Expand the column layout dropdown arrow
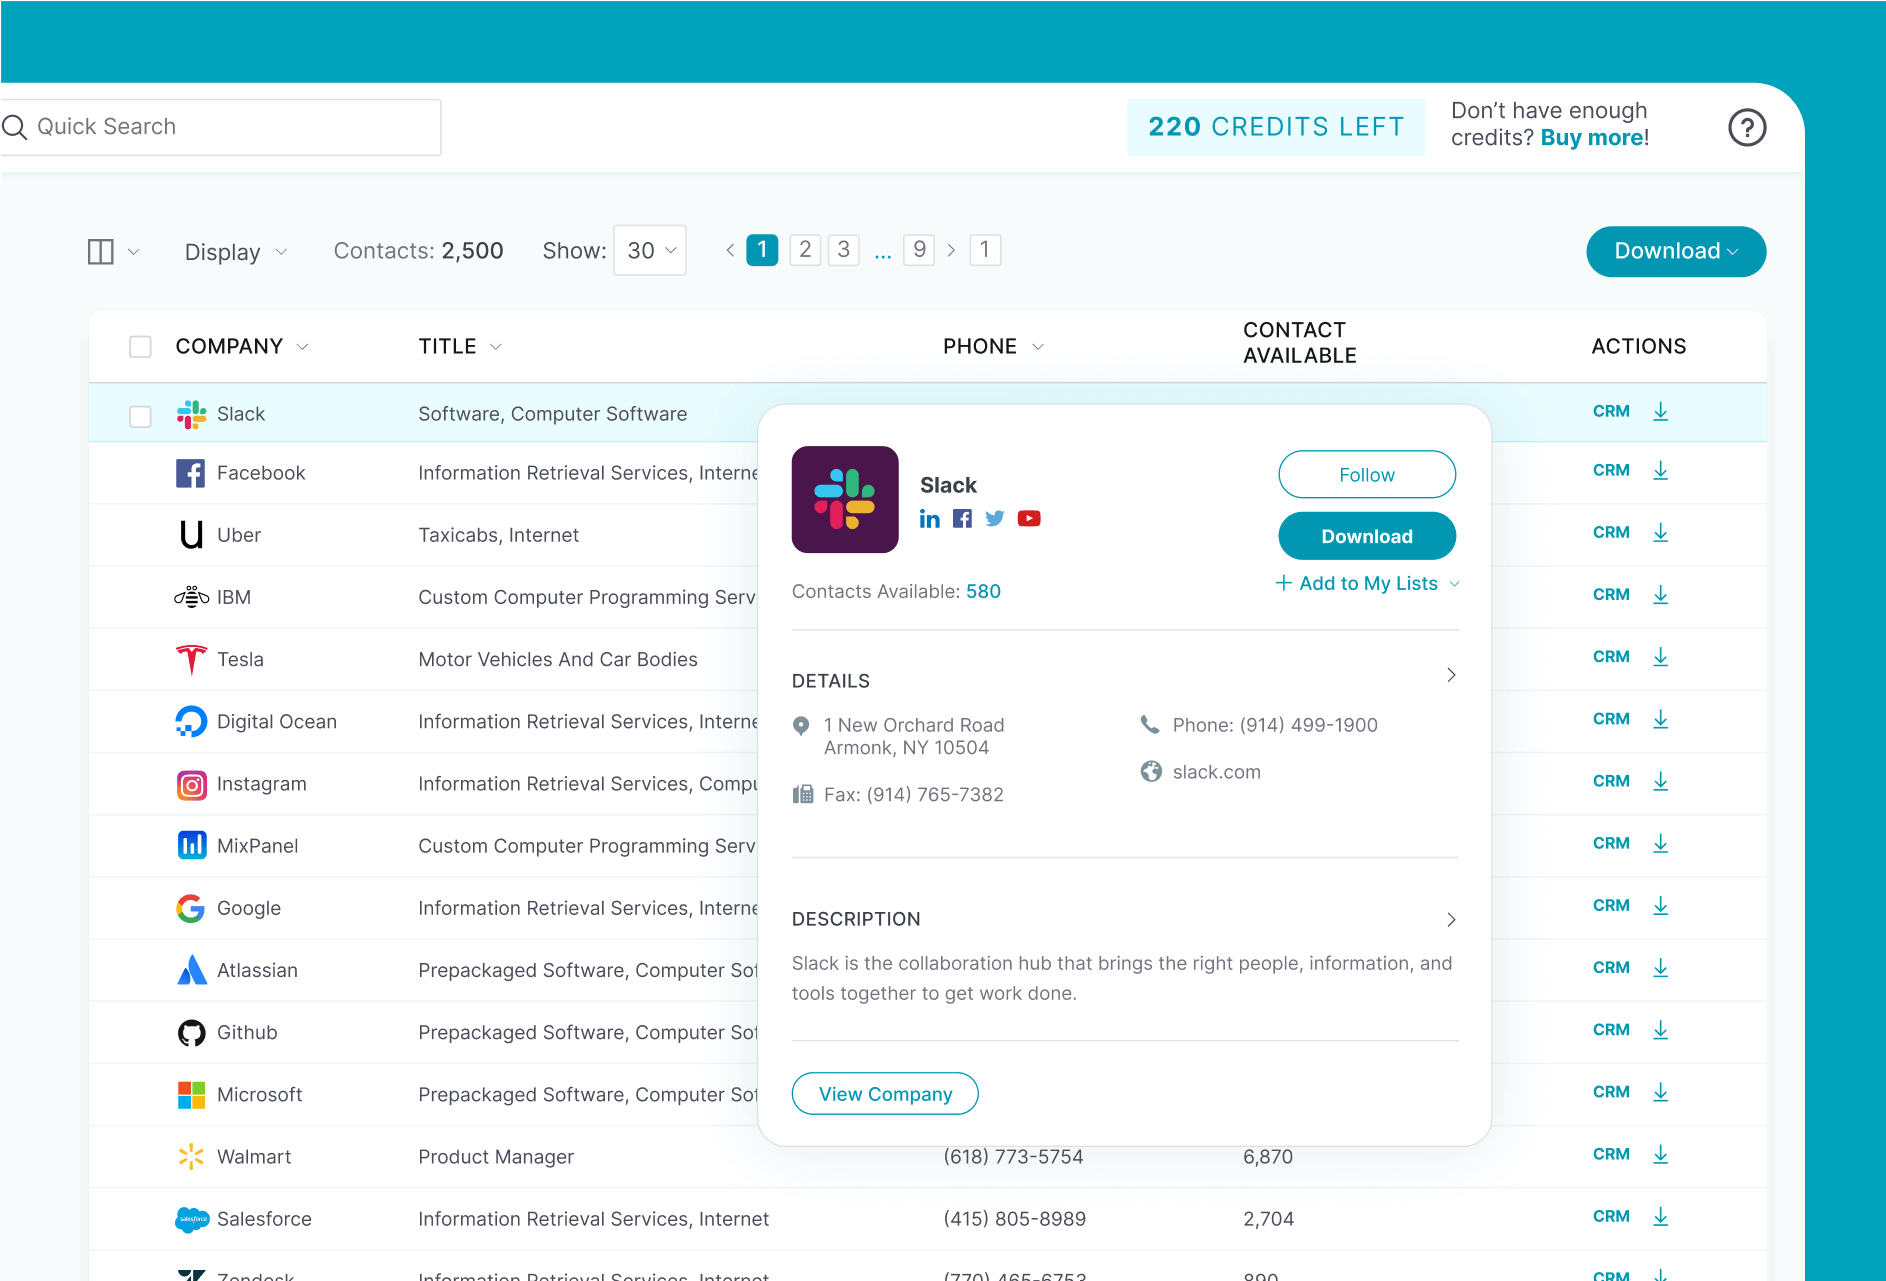The width and height of the screenshot is (1886, 1281). point(133,252)
